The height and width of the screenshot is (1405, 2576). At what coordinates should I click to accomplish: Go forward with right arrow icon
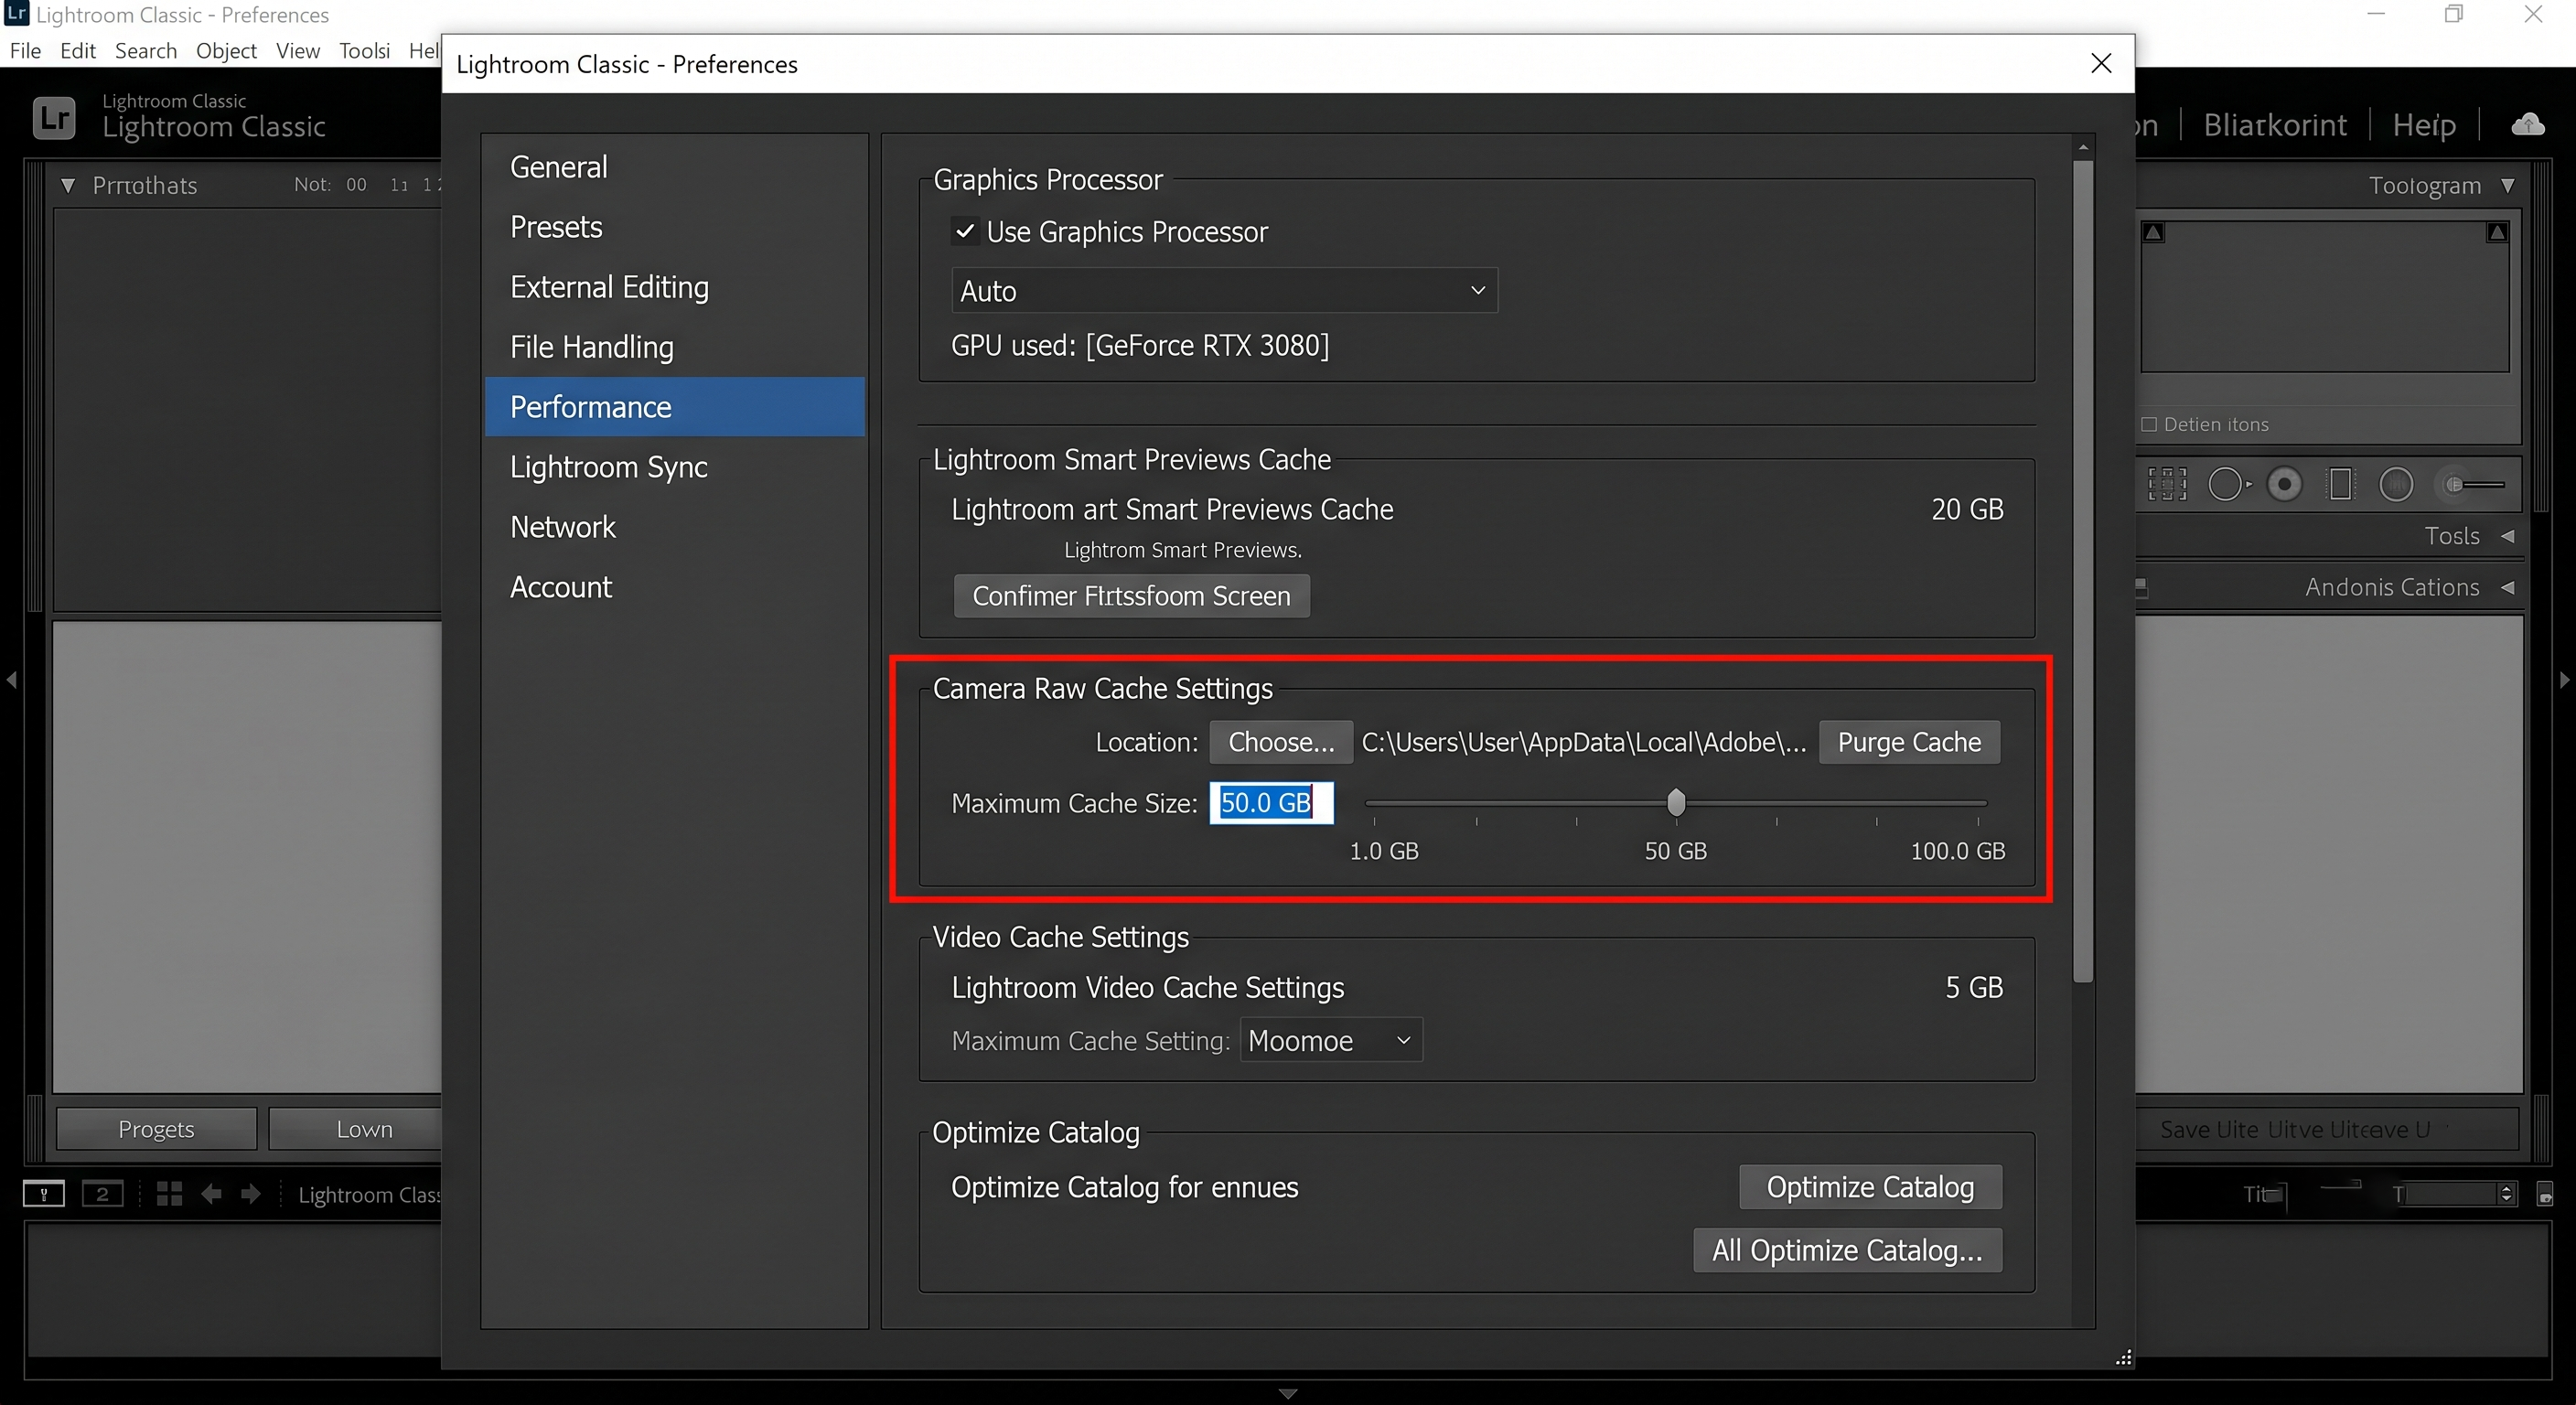click(251, 1194)
